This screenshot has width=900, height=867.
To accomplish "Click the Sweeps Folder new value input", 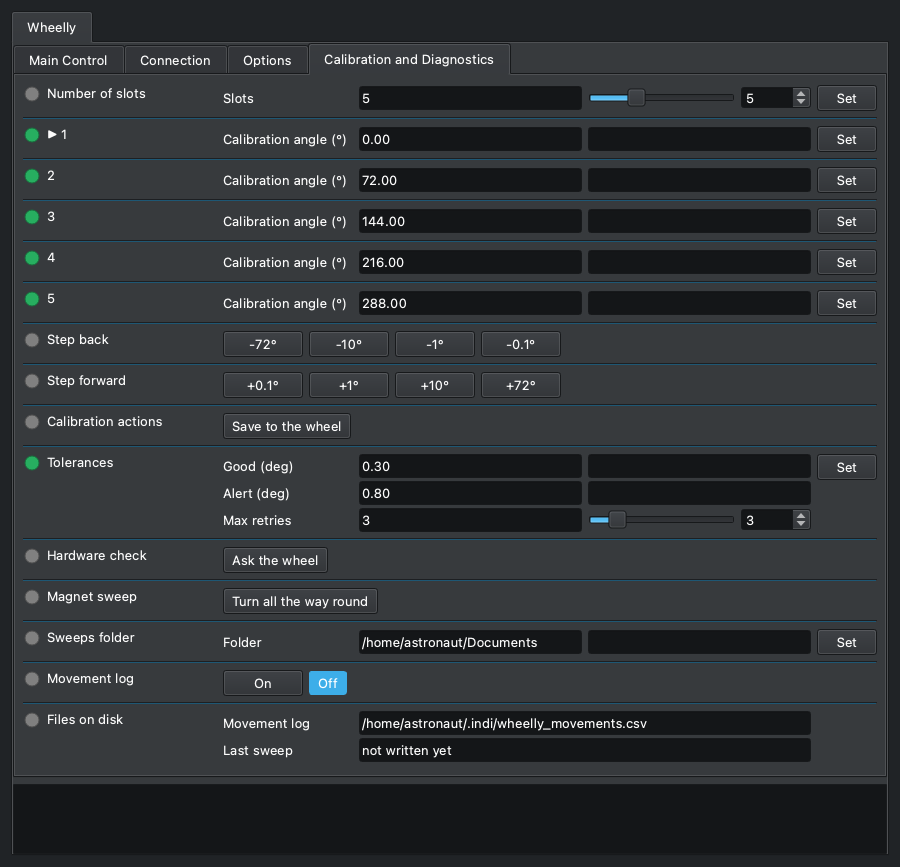I will click(699, 642).
